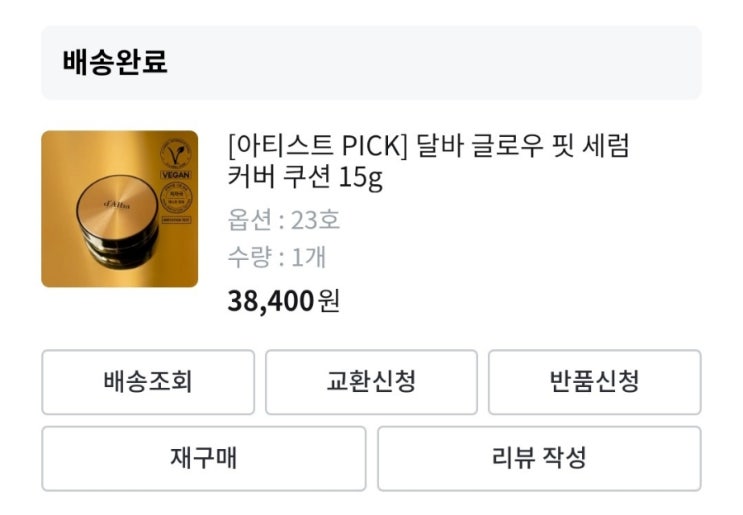Click the 옵션 : 23호 option text
This screenshot has height=515, width=743.
point(284,219)
